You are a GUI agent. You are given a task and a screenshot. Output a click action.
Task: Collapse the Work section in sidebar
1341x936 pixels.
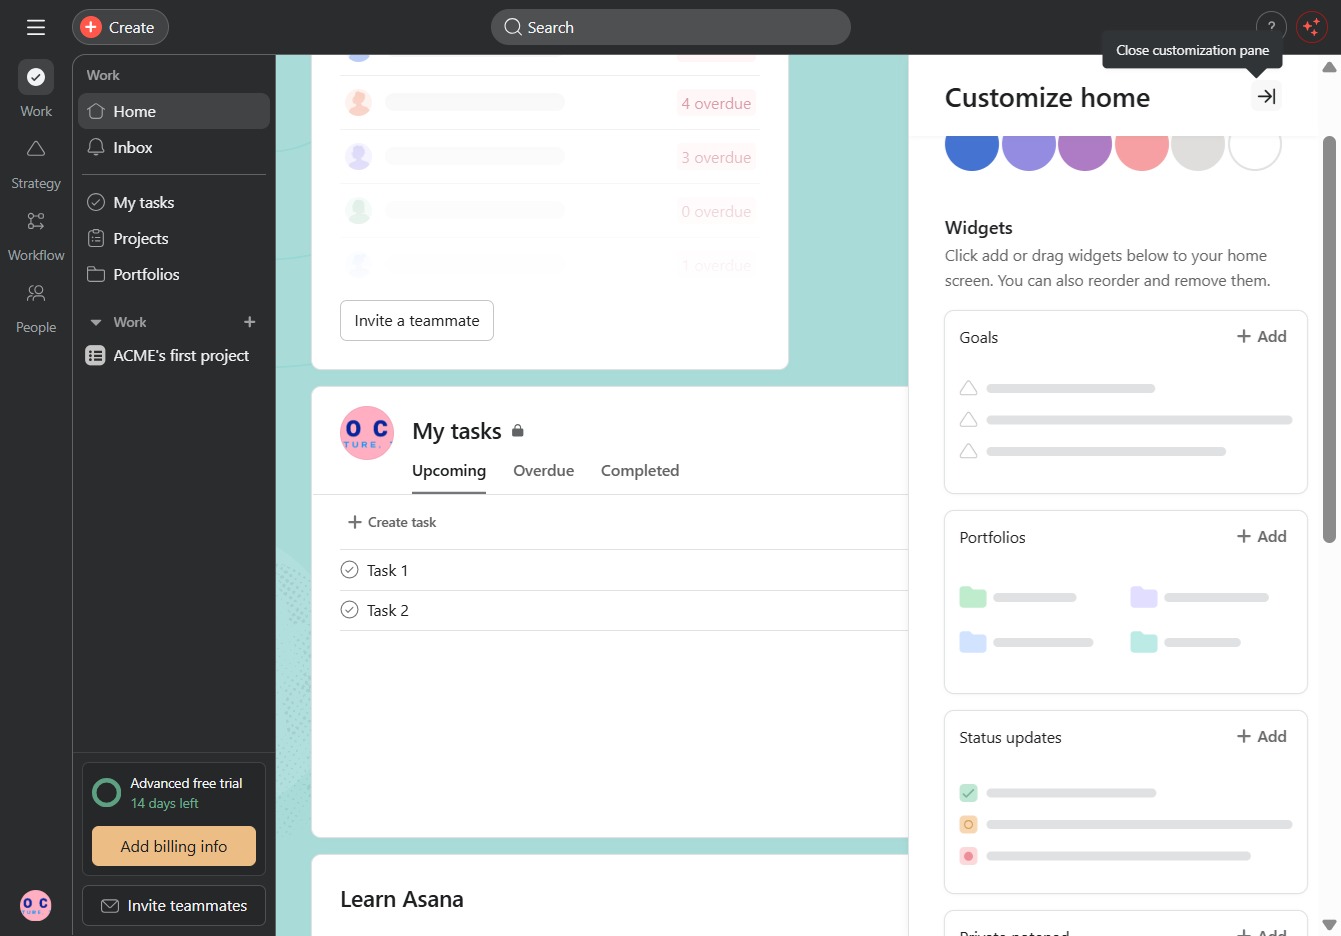96,322
